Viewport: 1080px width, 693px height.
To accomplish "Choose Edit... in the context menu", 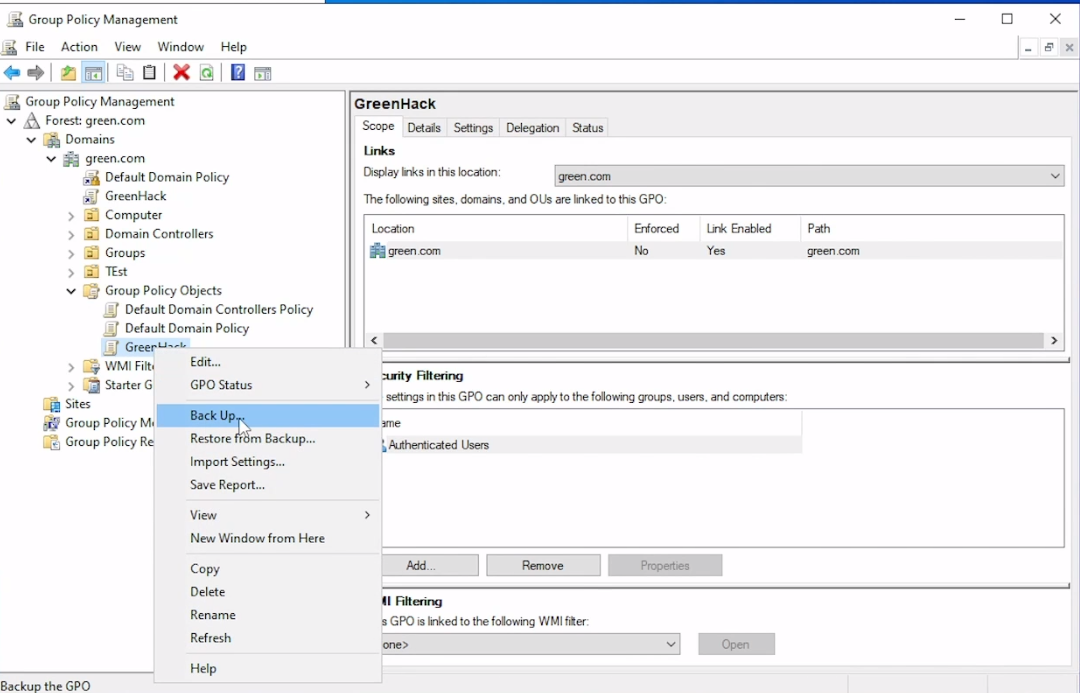I will [x=267, y=362].
